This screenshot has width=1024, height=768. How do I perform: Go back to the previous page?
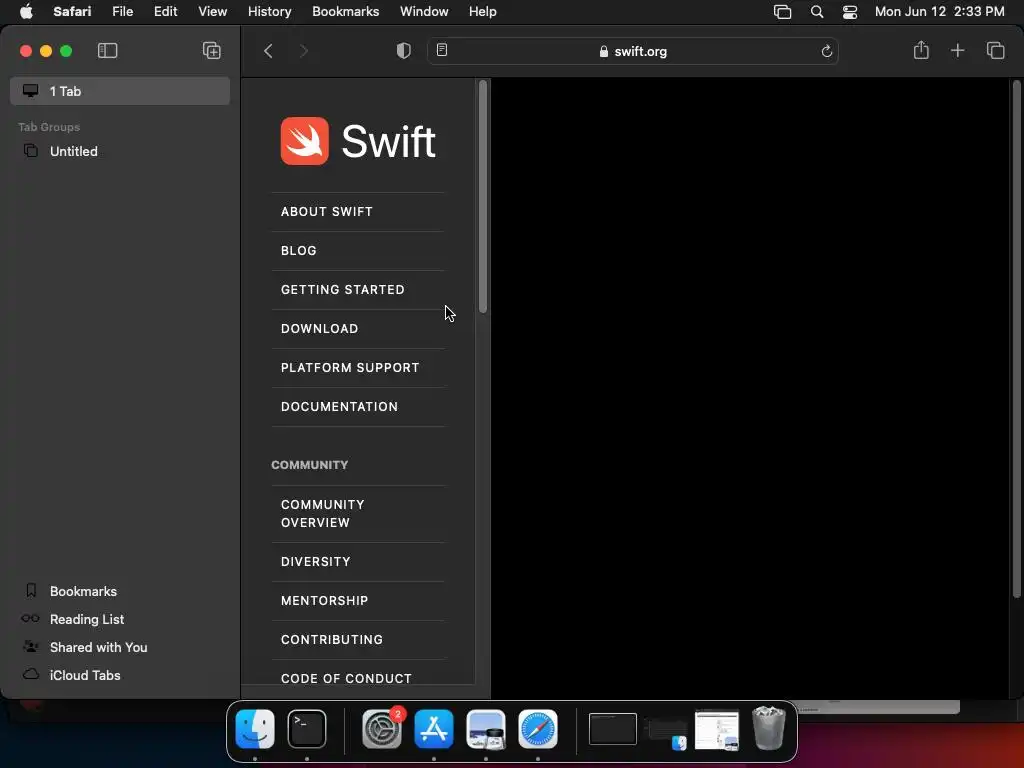point(268,51)
